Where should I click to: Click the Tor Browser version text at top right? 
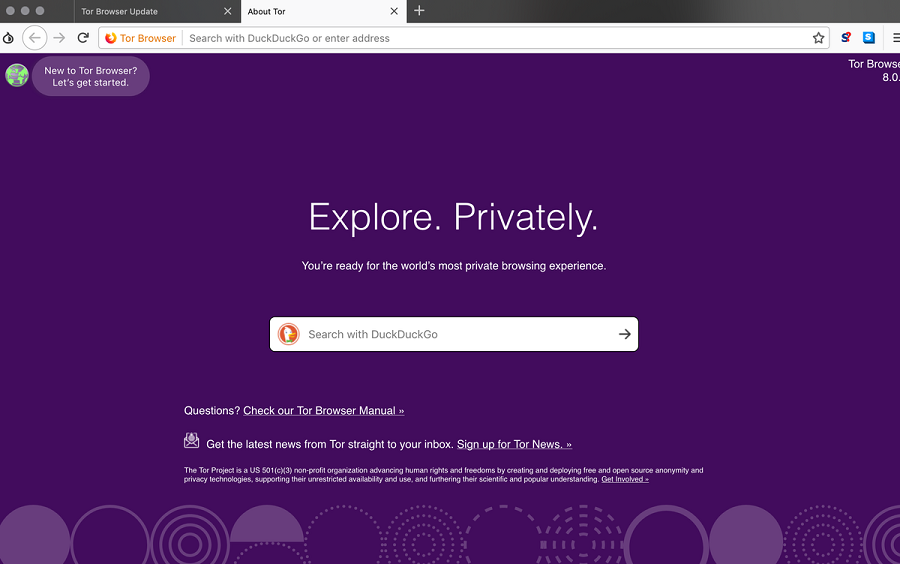click(874, 71)
